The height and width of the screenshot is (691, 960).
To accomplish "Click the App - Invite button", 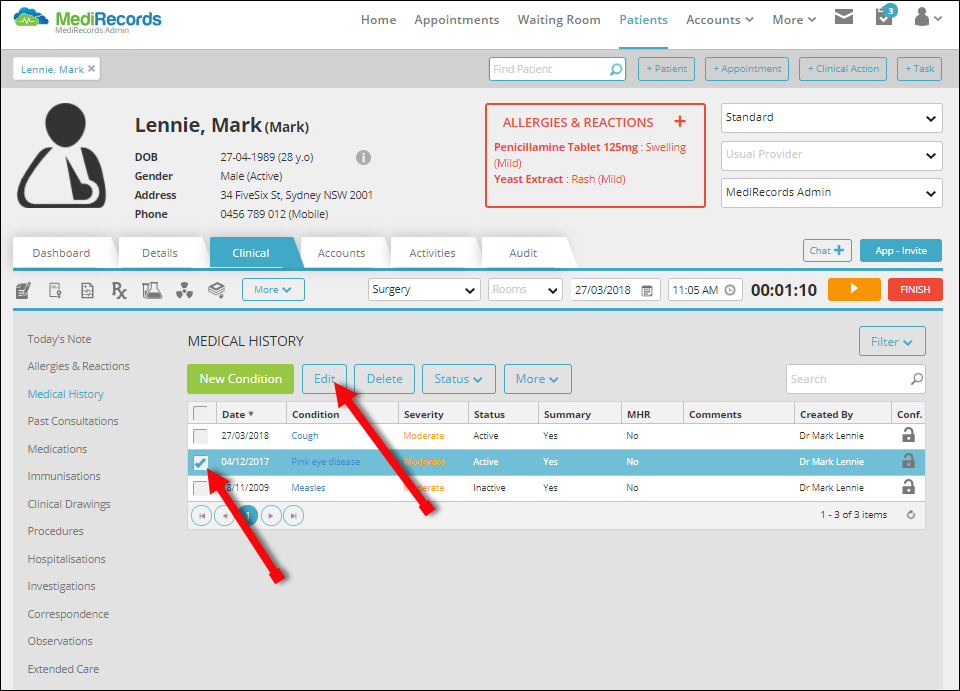I will tap(901, 250).
